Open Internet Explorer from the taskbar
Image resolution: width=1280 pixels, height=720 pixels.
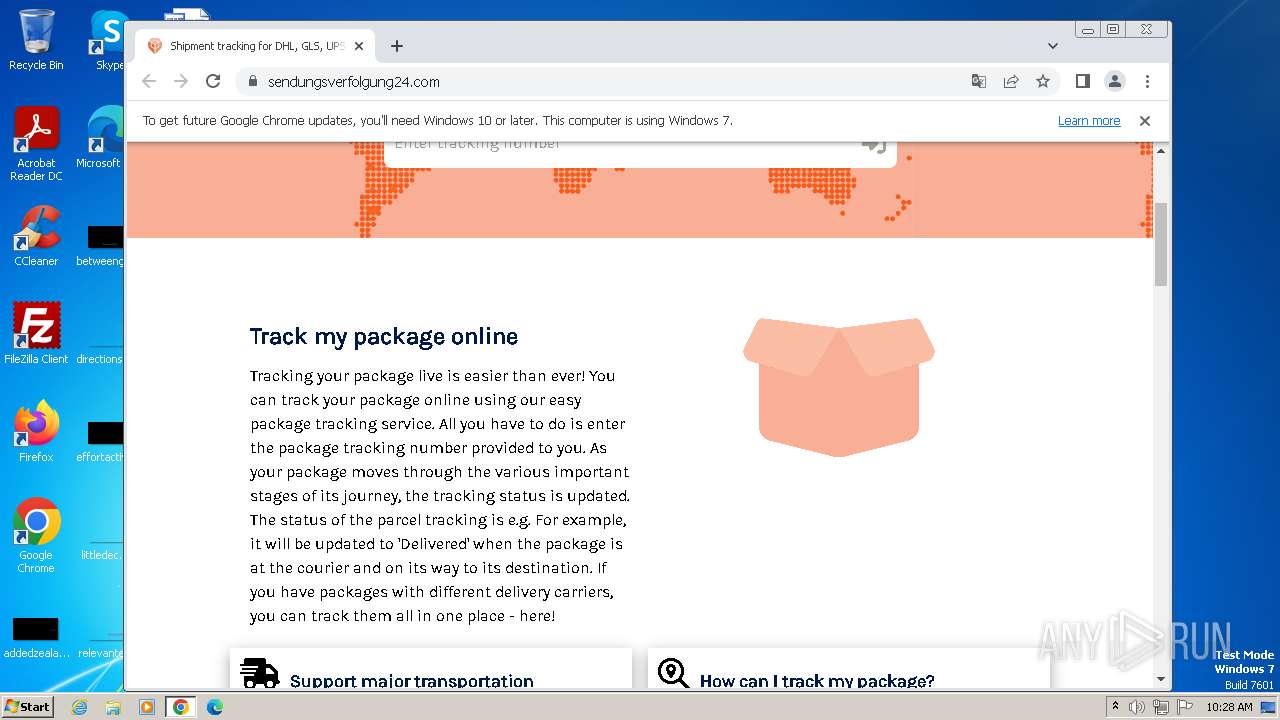coord(80,707)
